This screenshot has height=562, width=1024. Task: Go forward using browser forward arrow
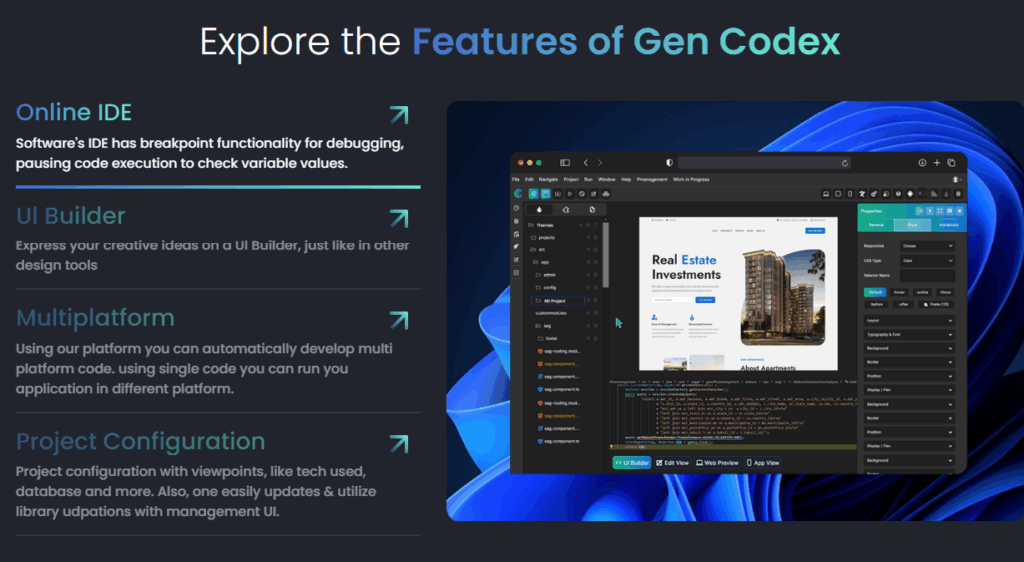[600, 163]
